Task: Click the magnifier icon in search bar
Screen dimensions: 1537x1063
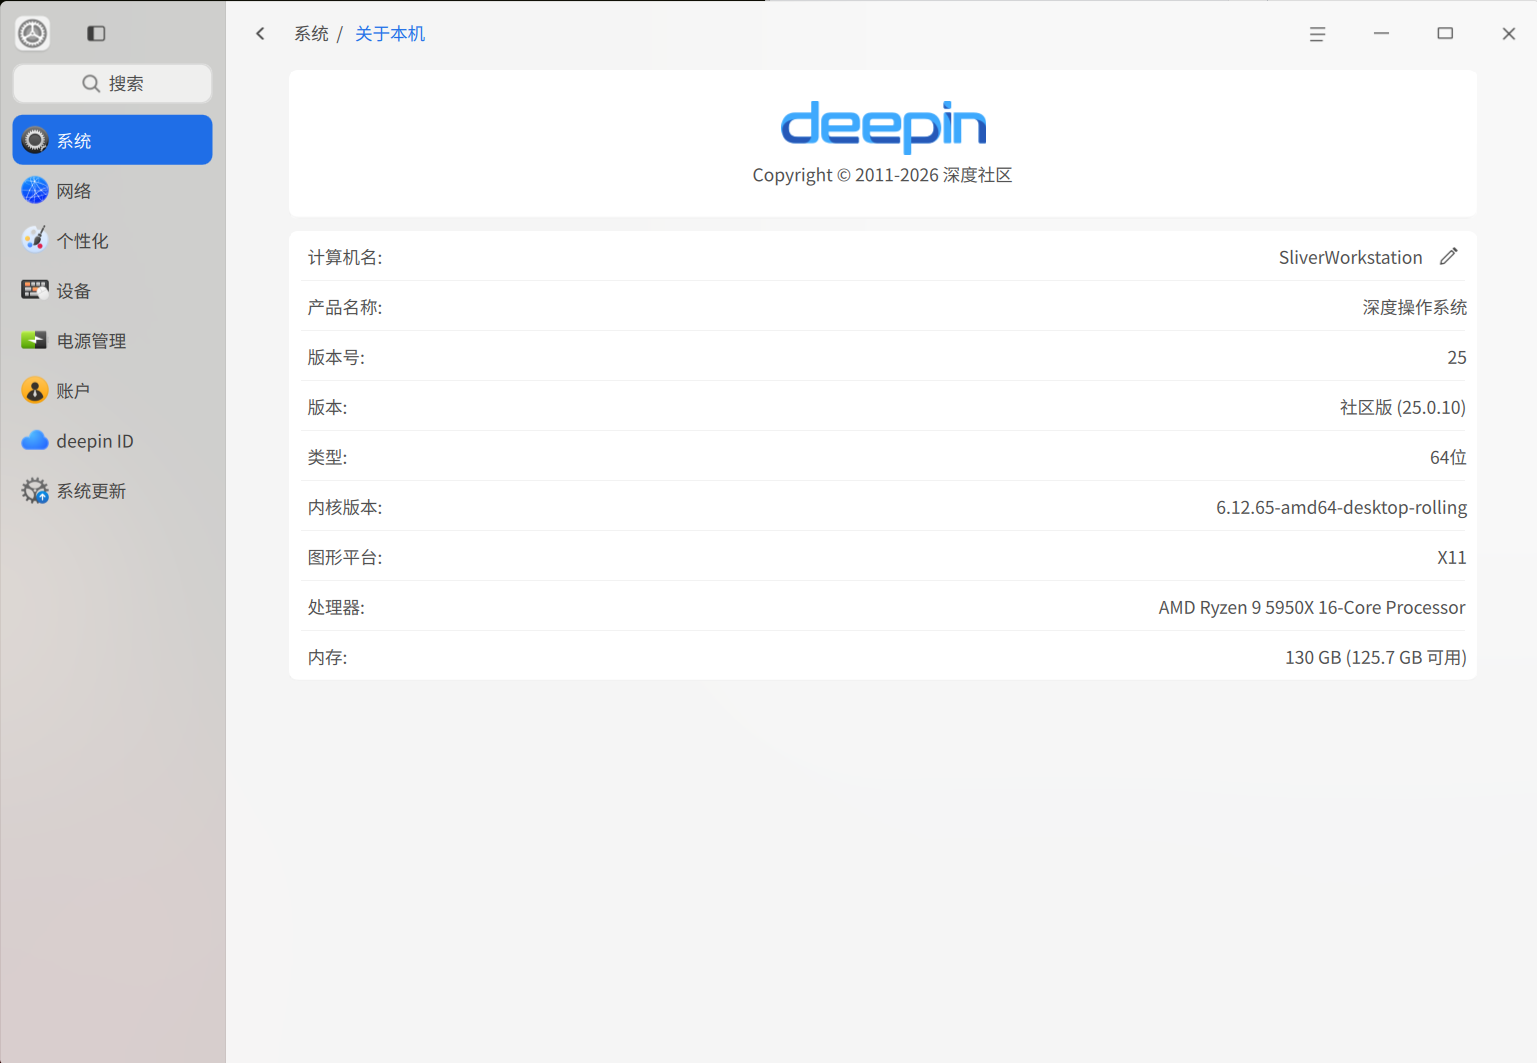Action: [91, 83]
